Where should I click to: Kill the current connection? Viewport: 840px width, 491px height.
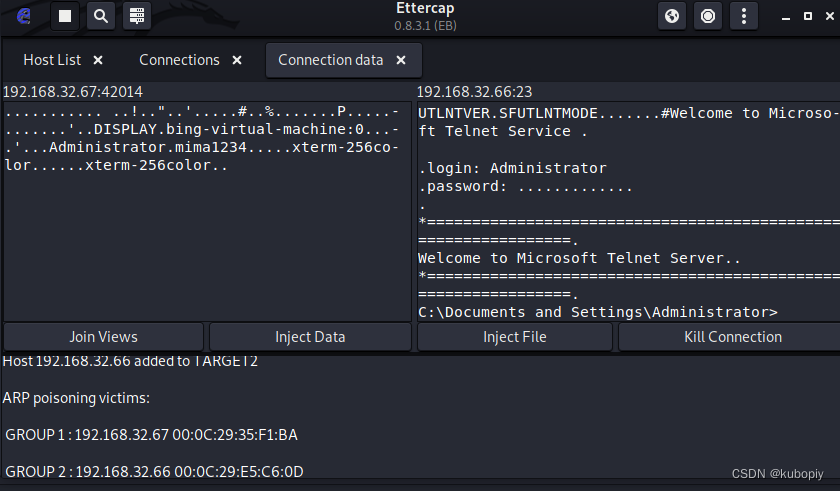click(x=733, y=337)
